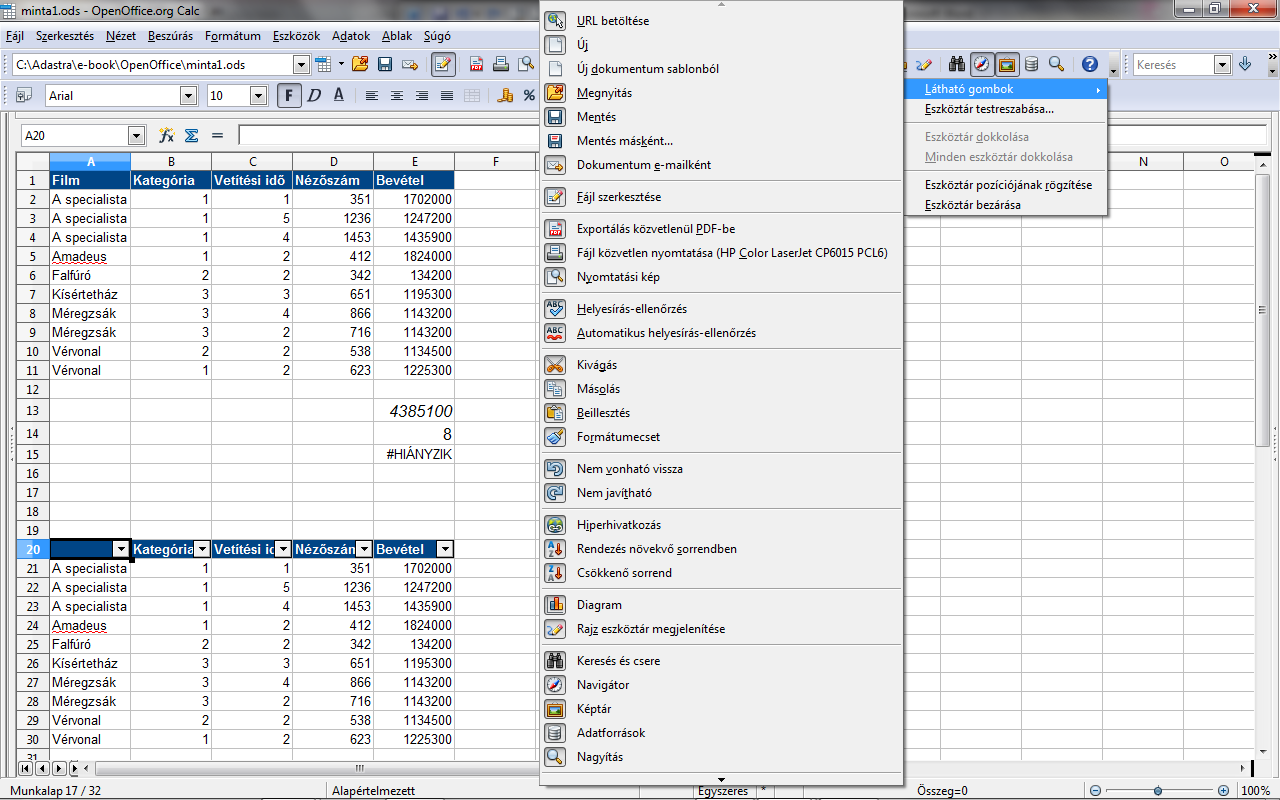
Task: Click the zoom slider handle in the status bar
Action: [1158, 790]
